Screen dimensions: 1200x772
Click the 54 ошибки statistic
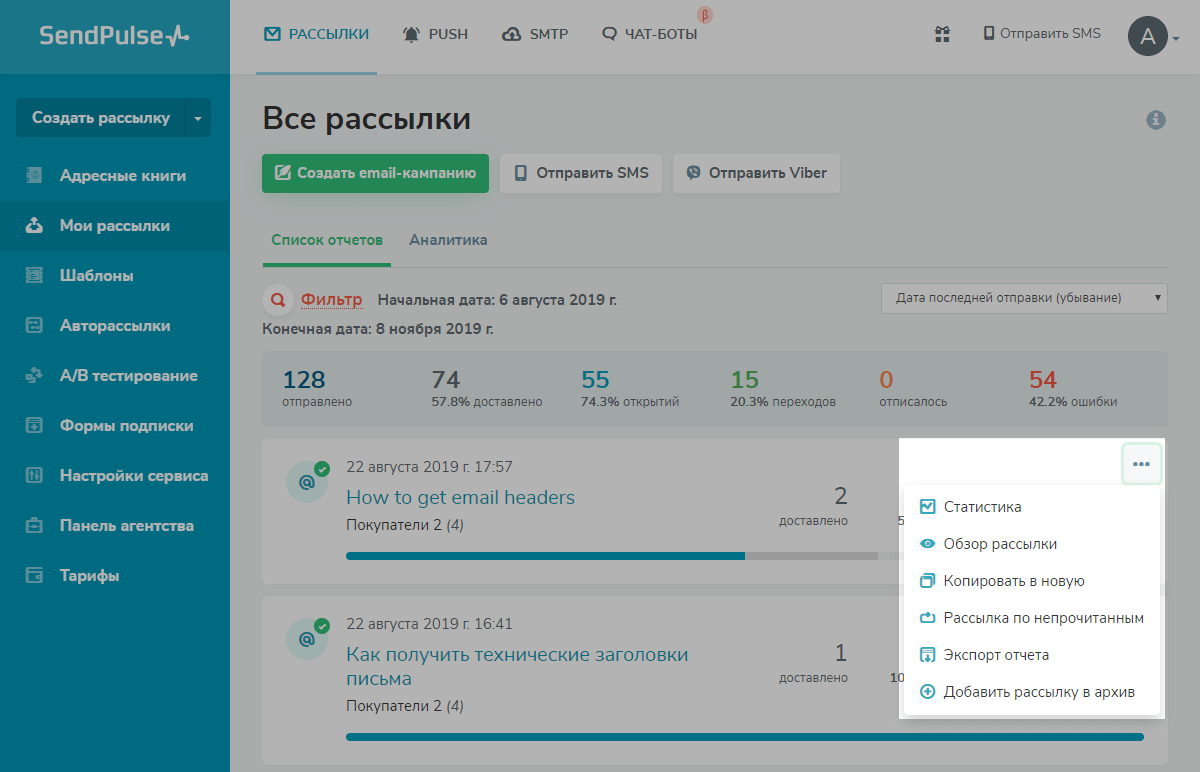click(1073, 389)
